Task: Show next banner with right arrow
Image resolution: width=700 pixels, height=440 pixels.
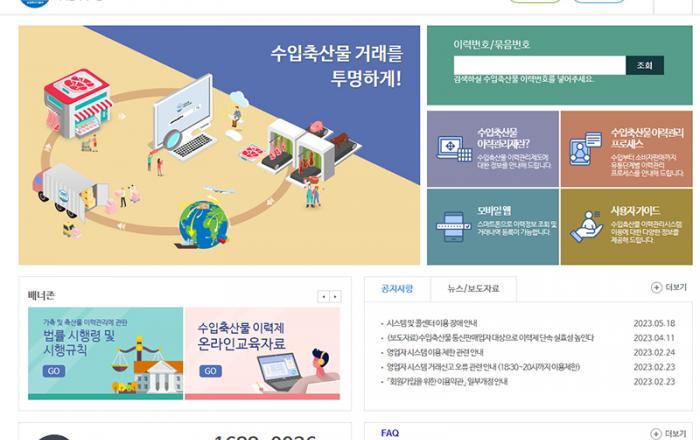Action: point(335,296)
